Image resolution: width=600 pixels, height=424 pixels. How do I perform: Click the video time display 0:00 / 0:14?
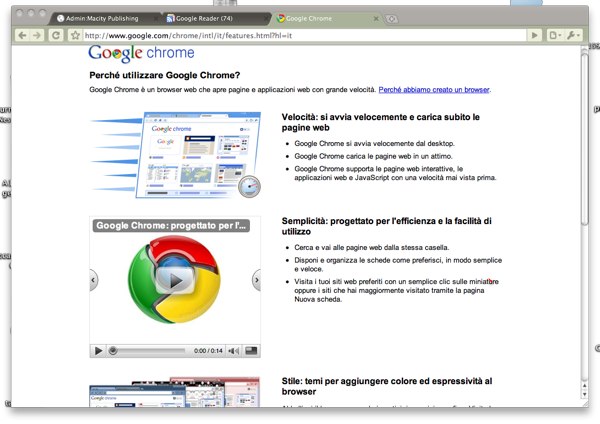(208, 351)
